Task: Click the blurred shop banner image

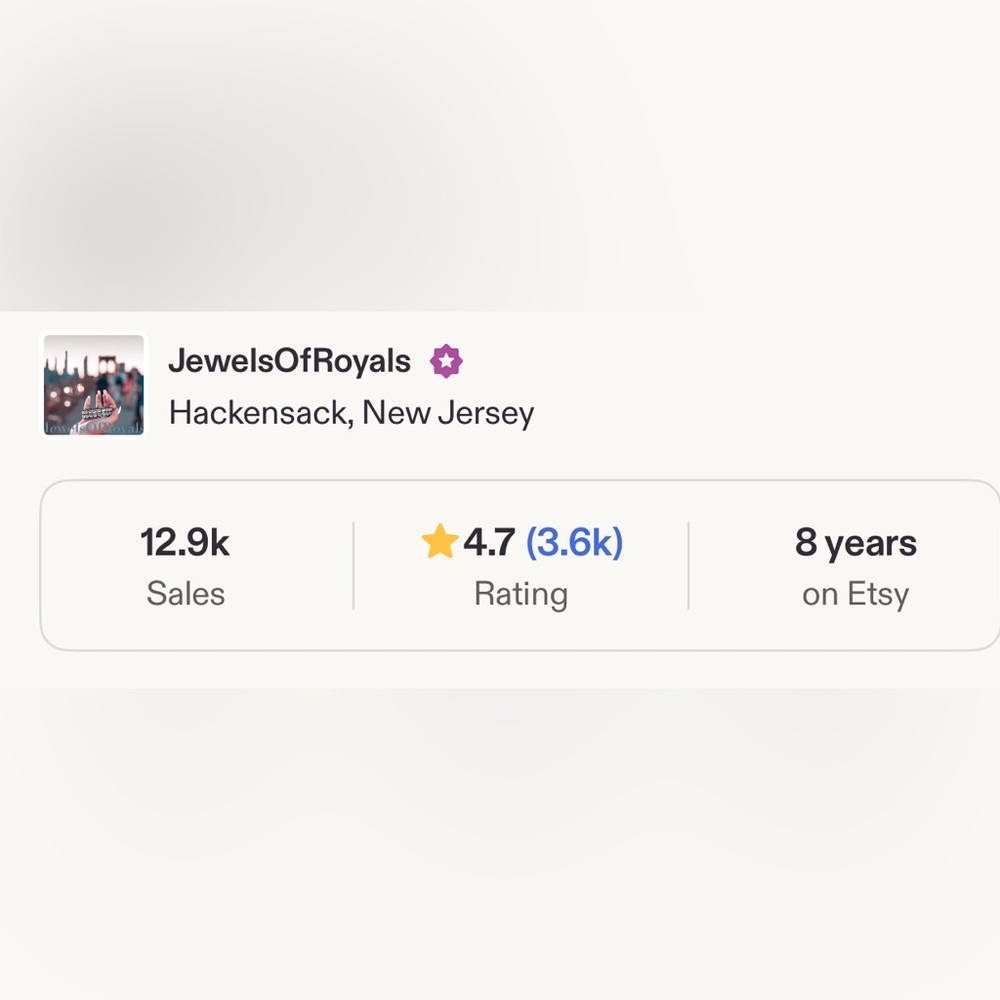Action: point(500,156)
